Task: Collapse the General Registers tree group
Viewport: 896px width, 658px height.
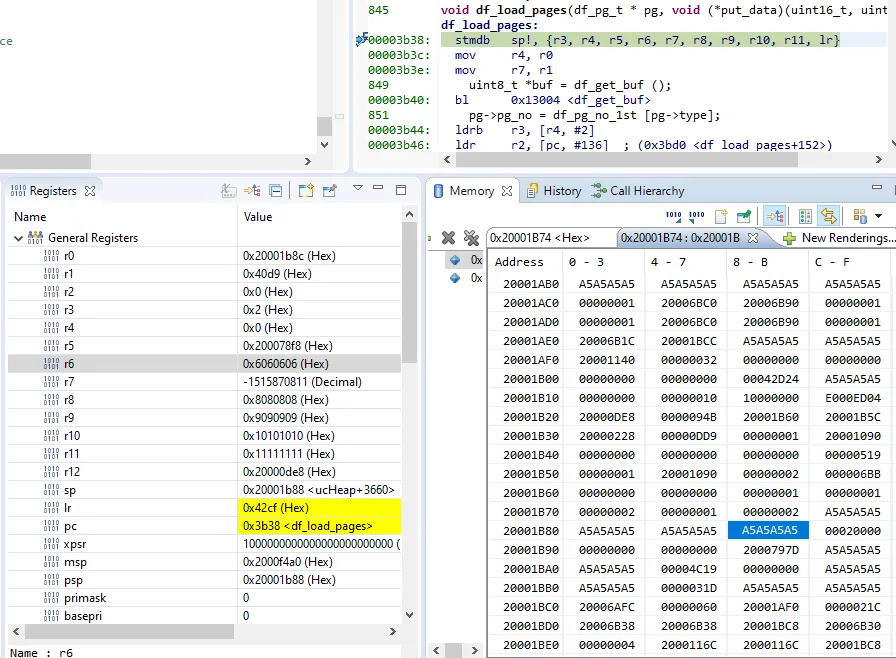Action: [18, 238]
